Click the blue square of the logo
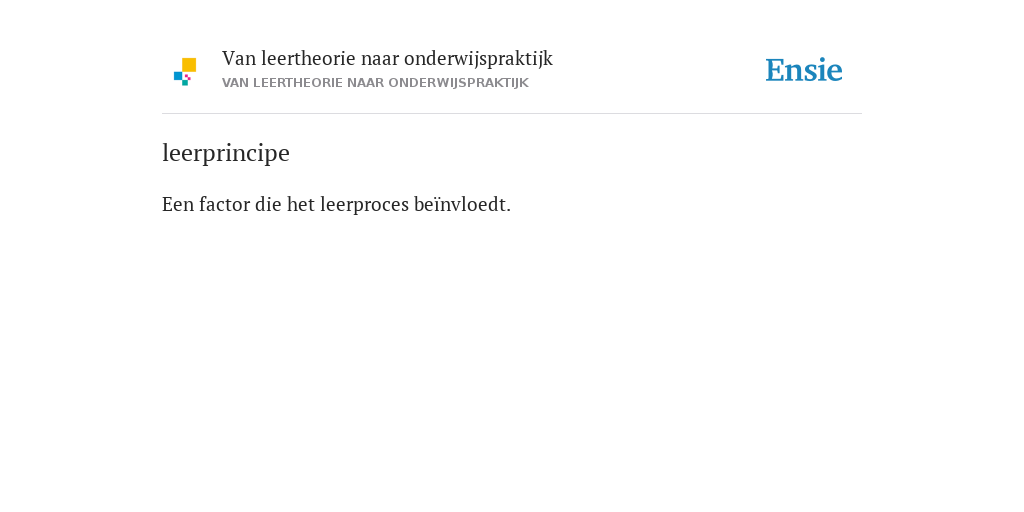Image resolution: width=1024 pixels, height=512 pixels. tap(178, 76)
